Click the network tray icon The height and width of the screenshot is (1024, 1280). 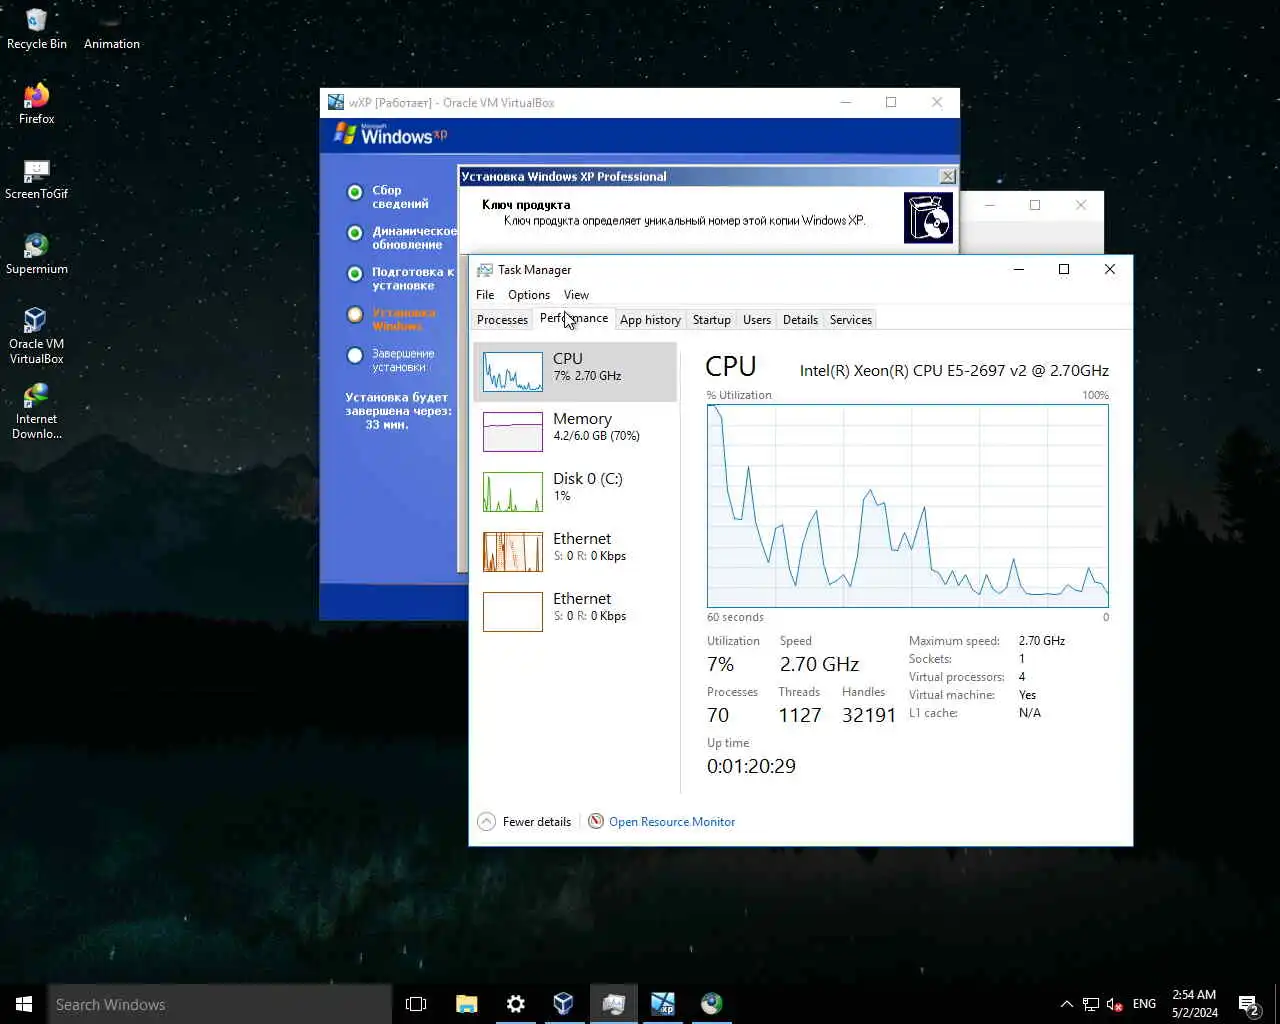pos(1090,1004)
